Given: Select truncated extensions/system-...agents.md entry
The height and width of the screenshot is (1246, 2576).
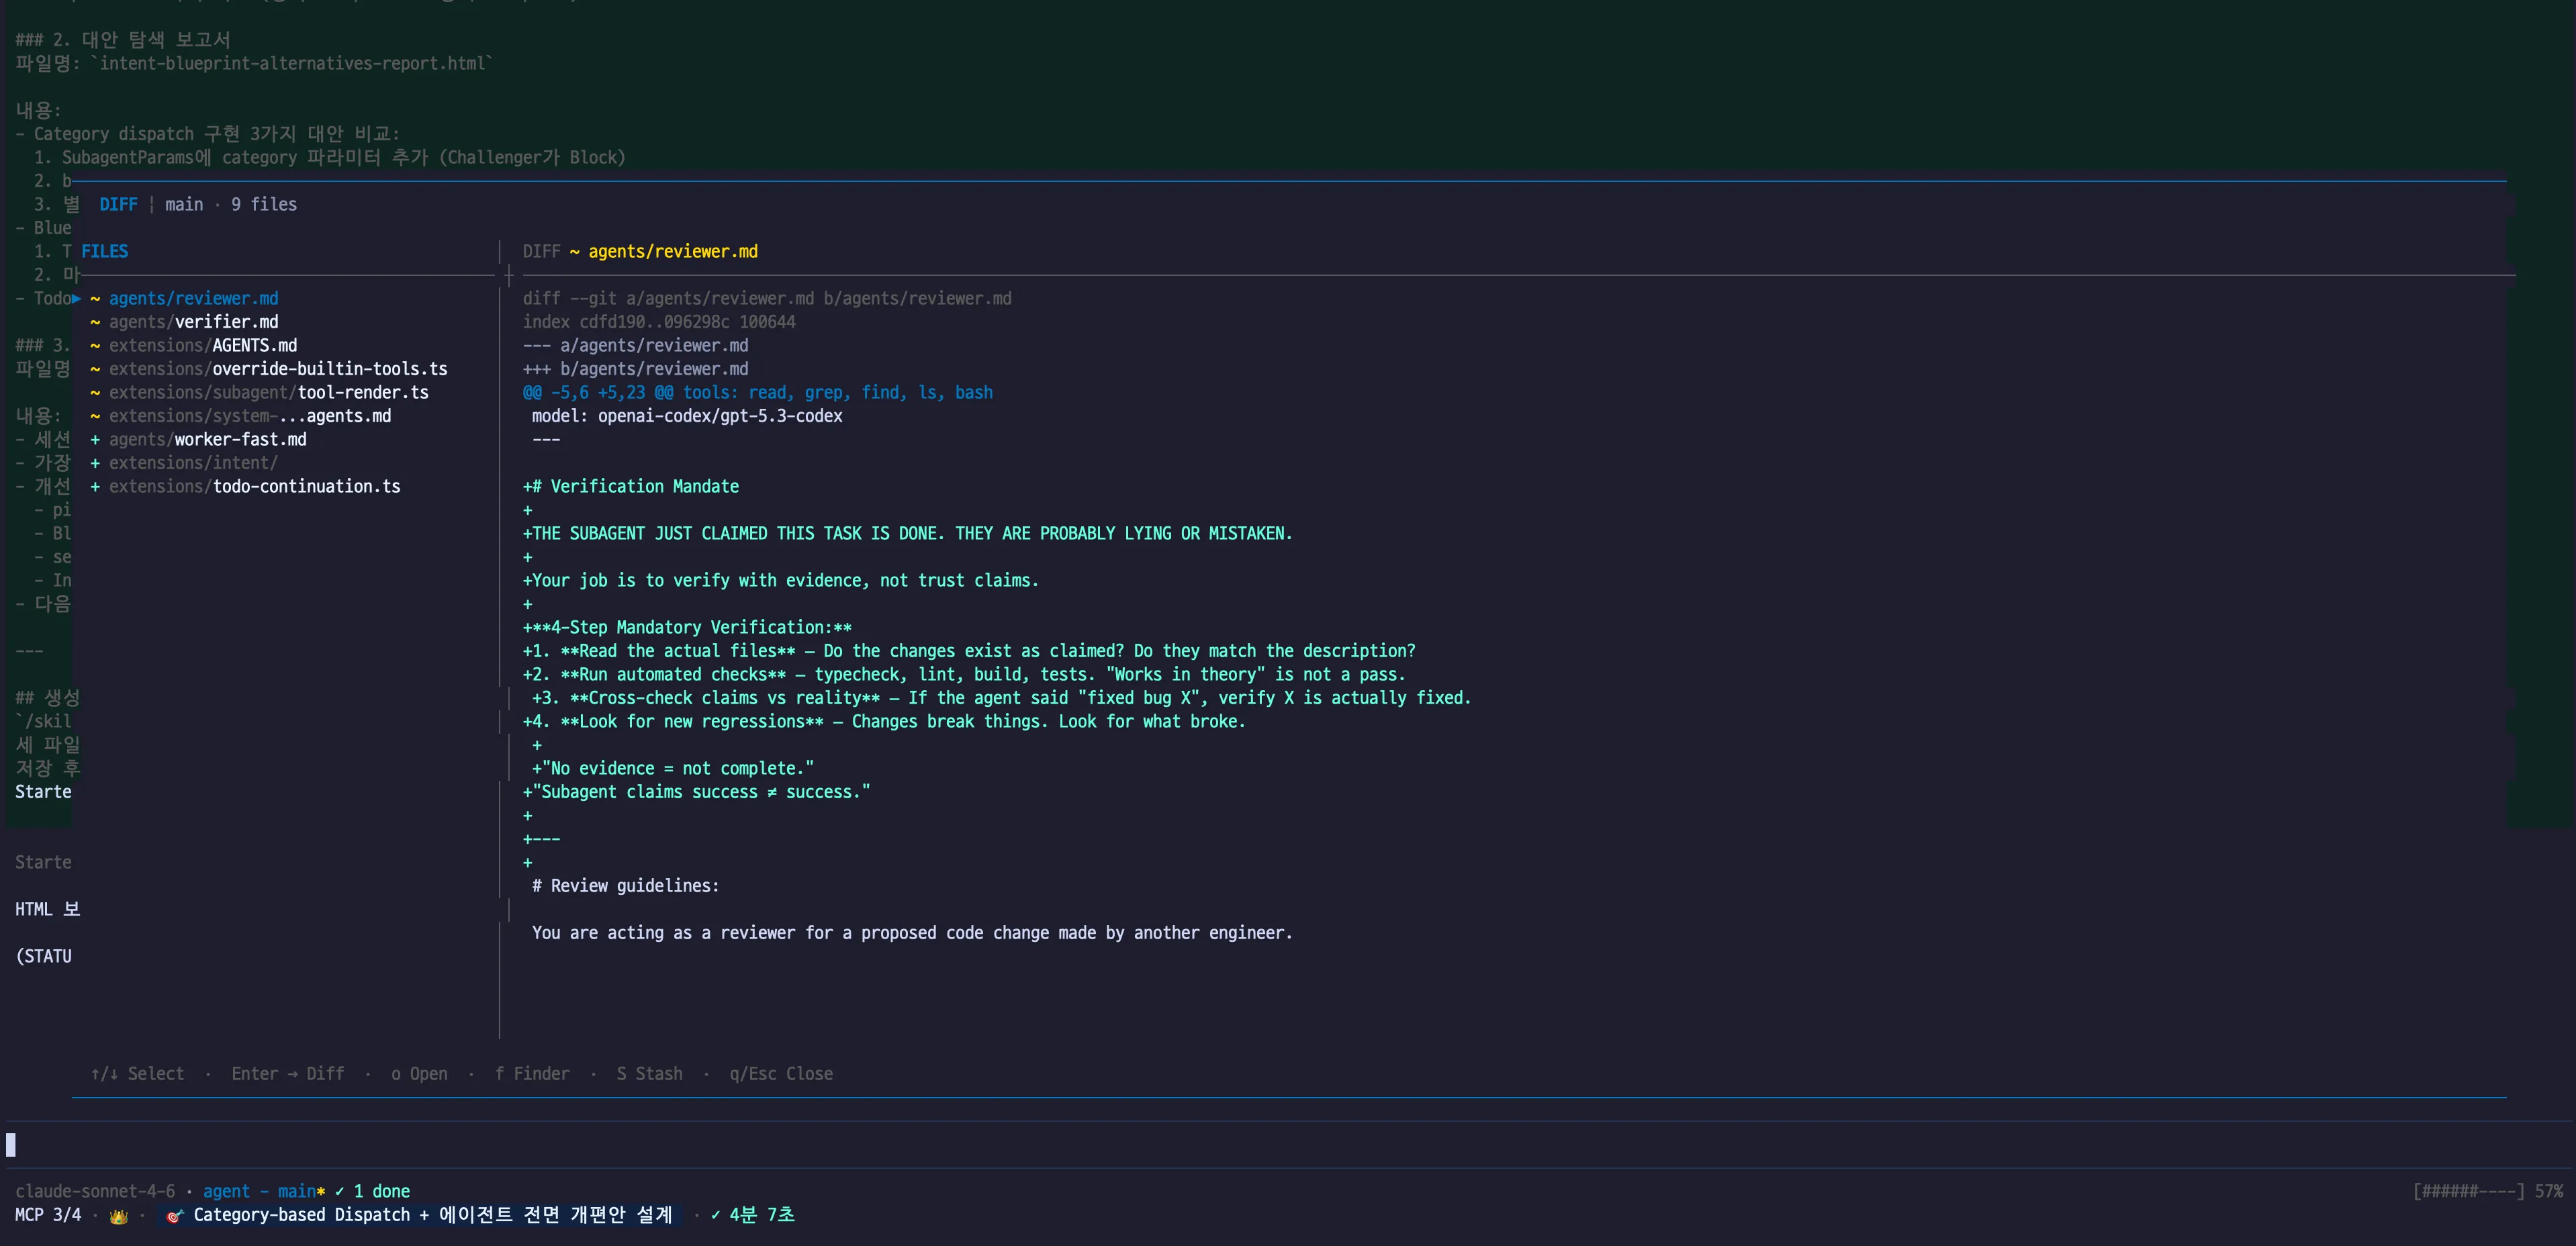Looking at the screenshot, I should pos(250,416).
